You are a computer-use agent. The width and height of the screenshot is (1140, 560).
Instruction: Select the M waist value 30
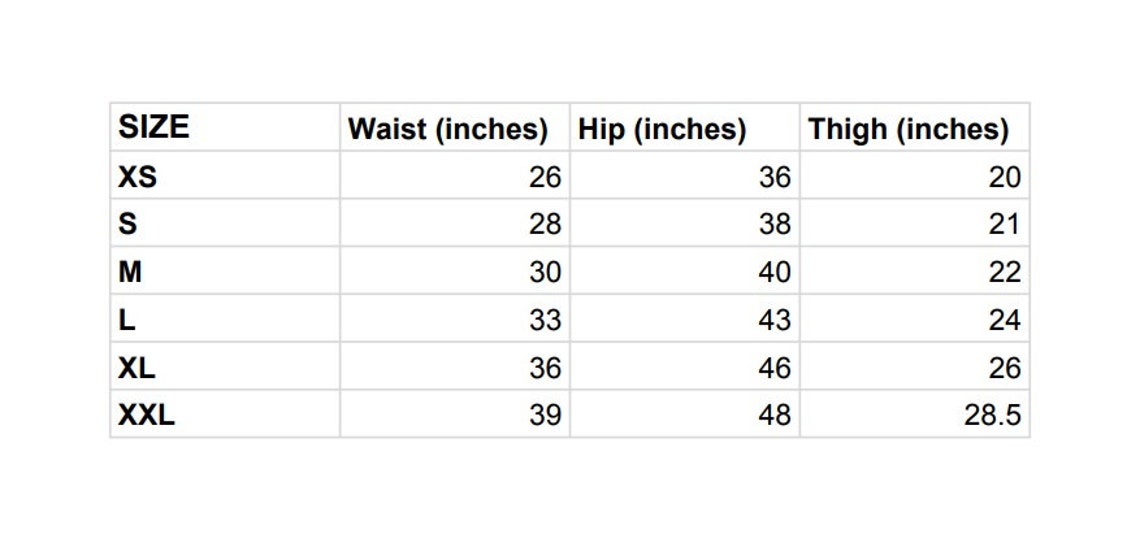coord(545,272)
